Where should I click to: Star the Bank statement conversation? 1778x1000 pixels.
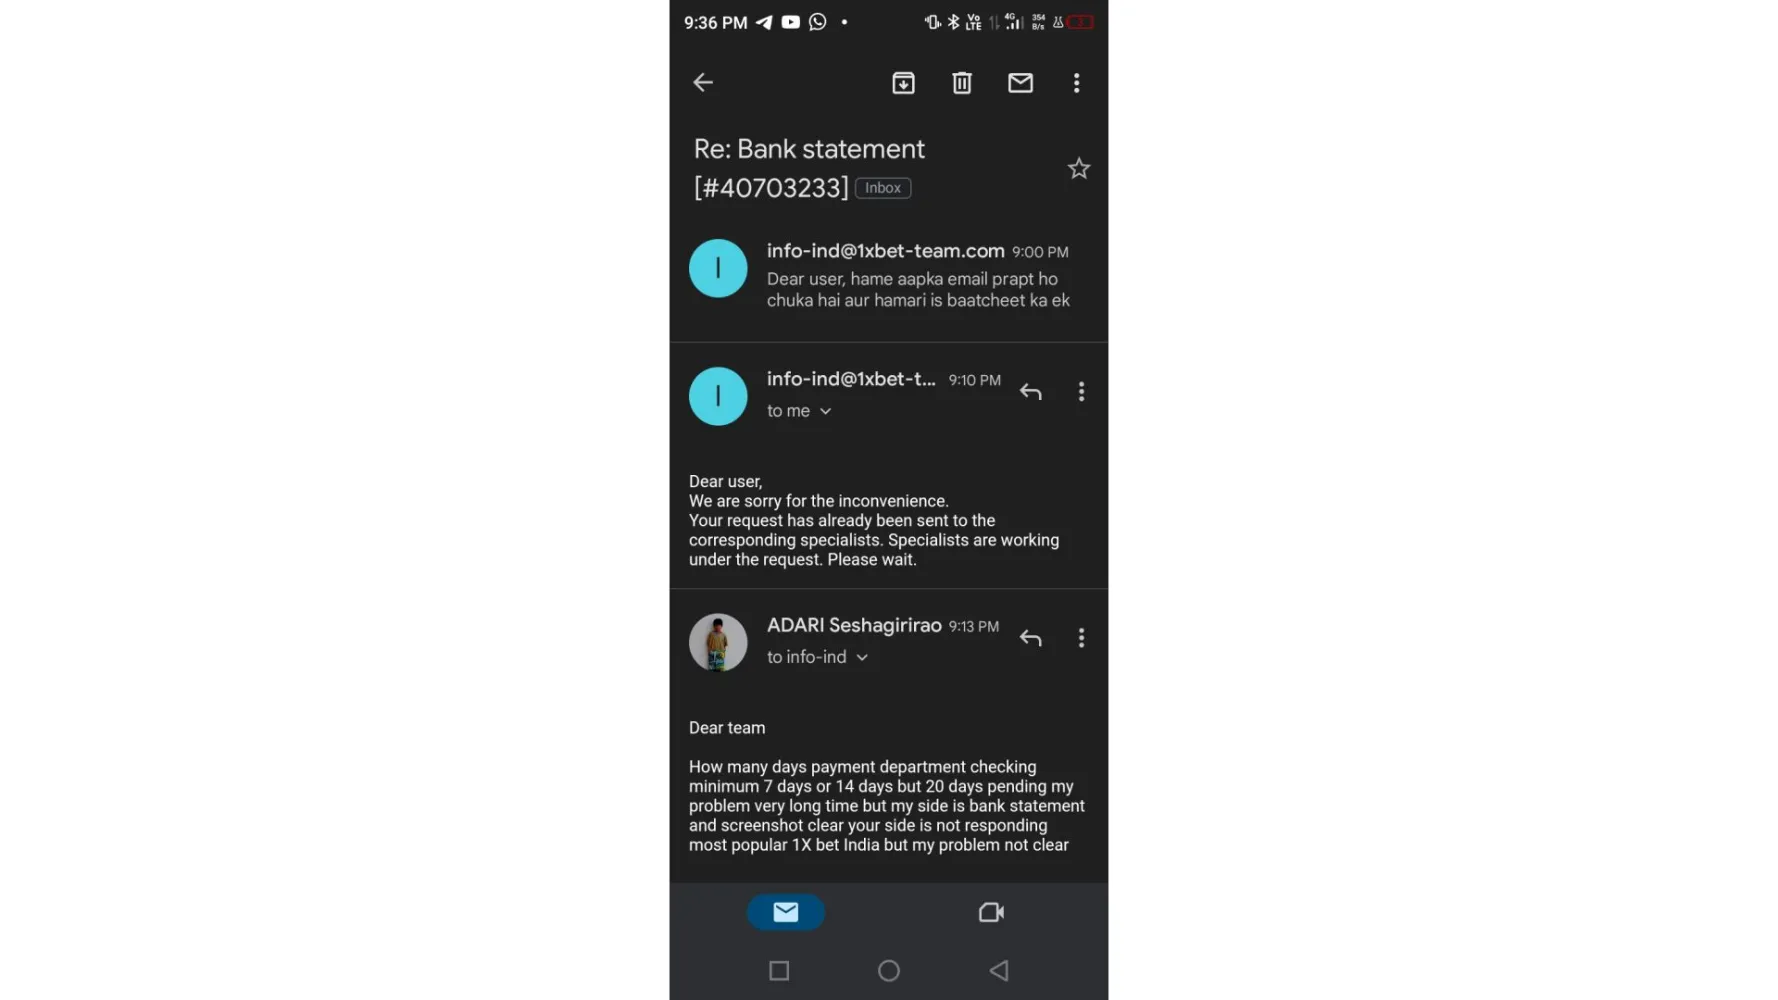point(1079,168)
